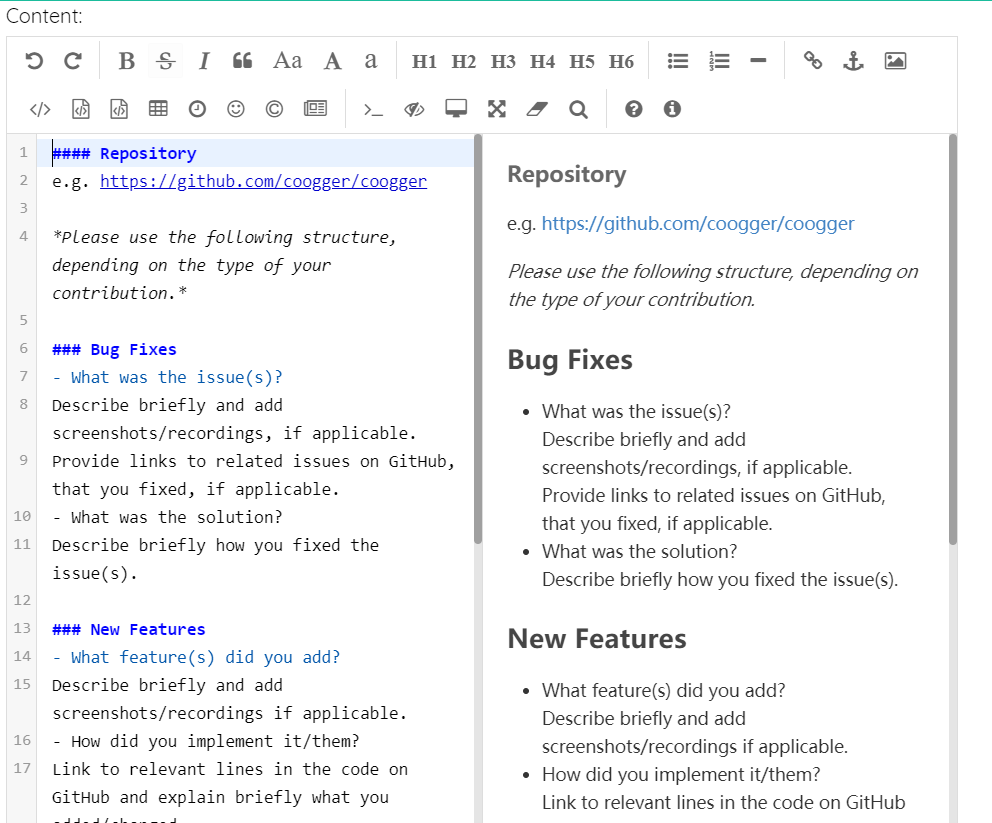Viewport: 992px width, 823px height.
Task: Insert heading level 4
Action: pyautogui.click(x=542, y=61)
